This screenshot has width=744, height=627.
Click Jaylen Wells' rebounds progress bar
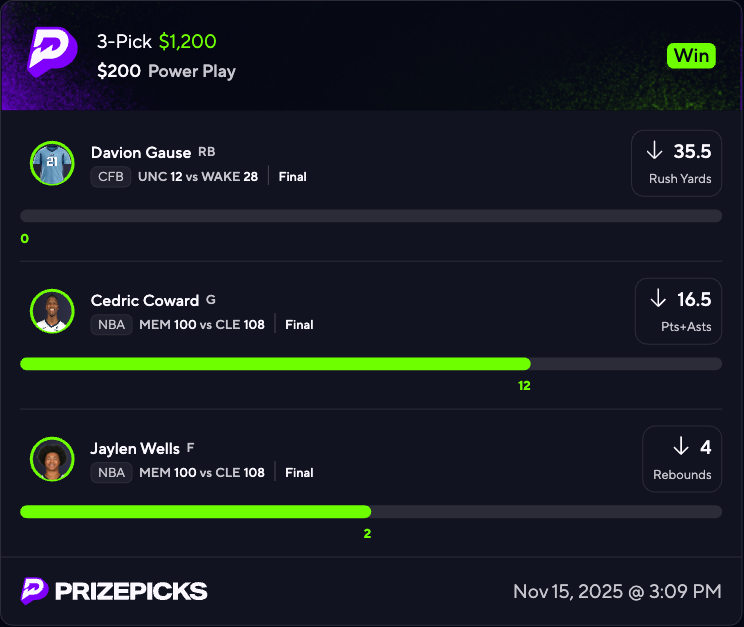371,512
